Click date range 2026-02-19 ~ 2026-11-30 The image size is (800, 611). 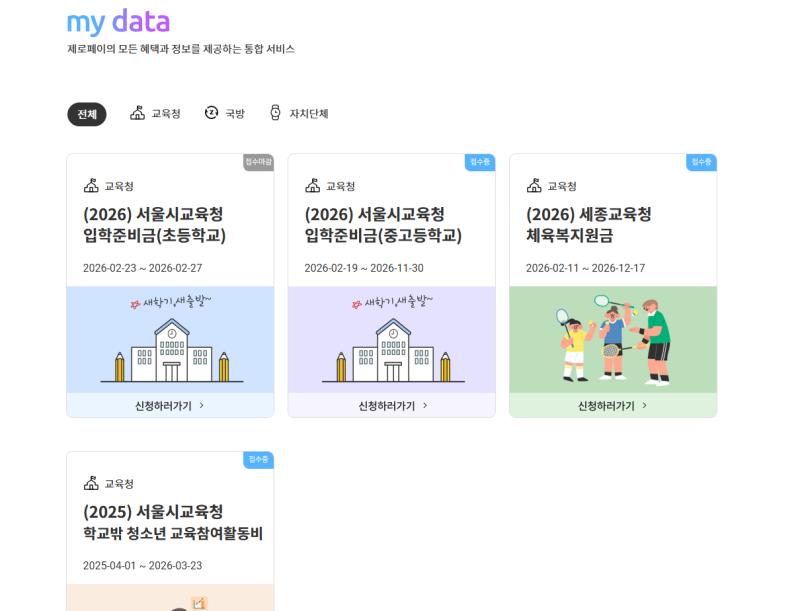(364, 268)
